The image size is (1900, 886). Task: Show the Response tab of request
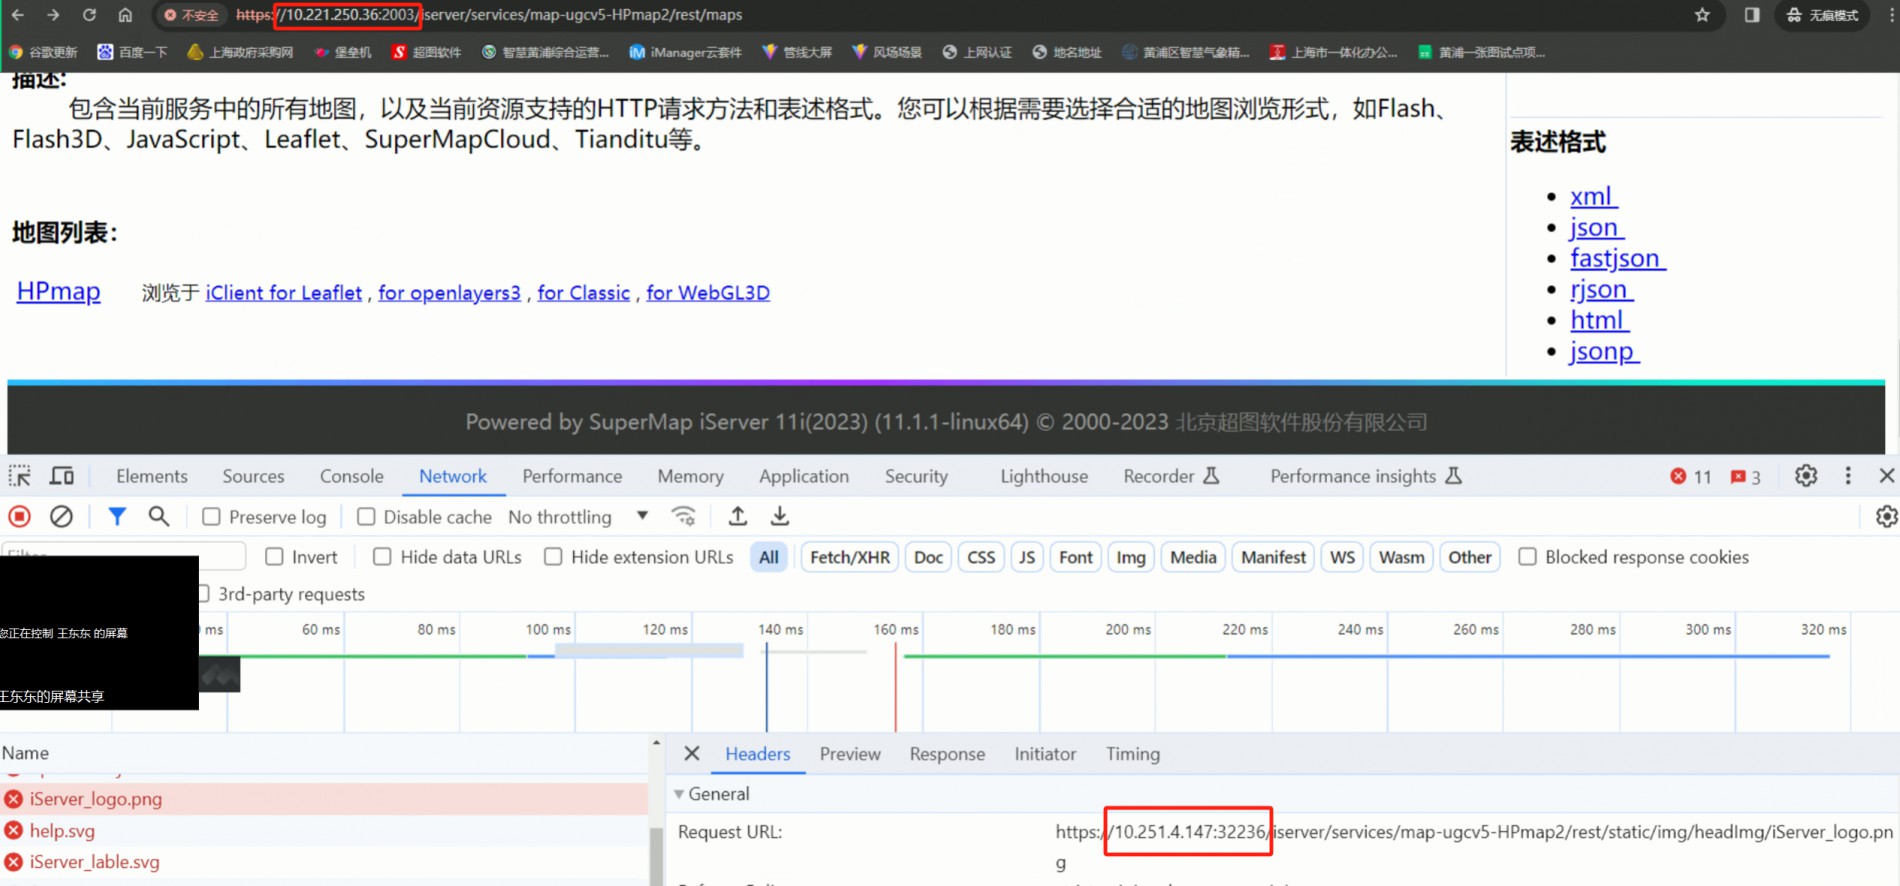(947, 754)
